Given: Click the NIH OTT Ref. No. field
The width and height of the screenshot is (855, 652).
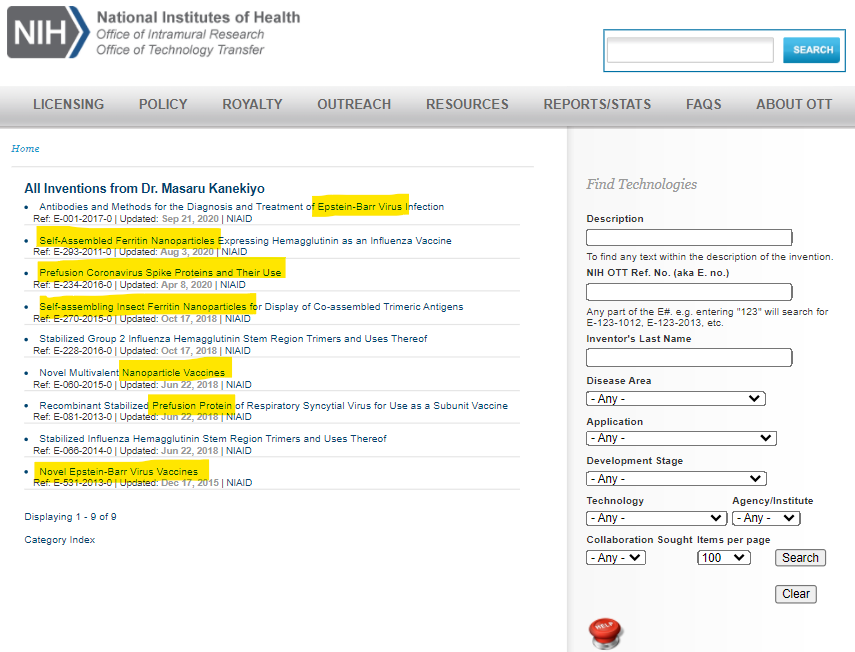Looking at the screenshot, I should 689,292.
